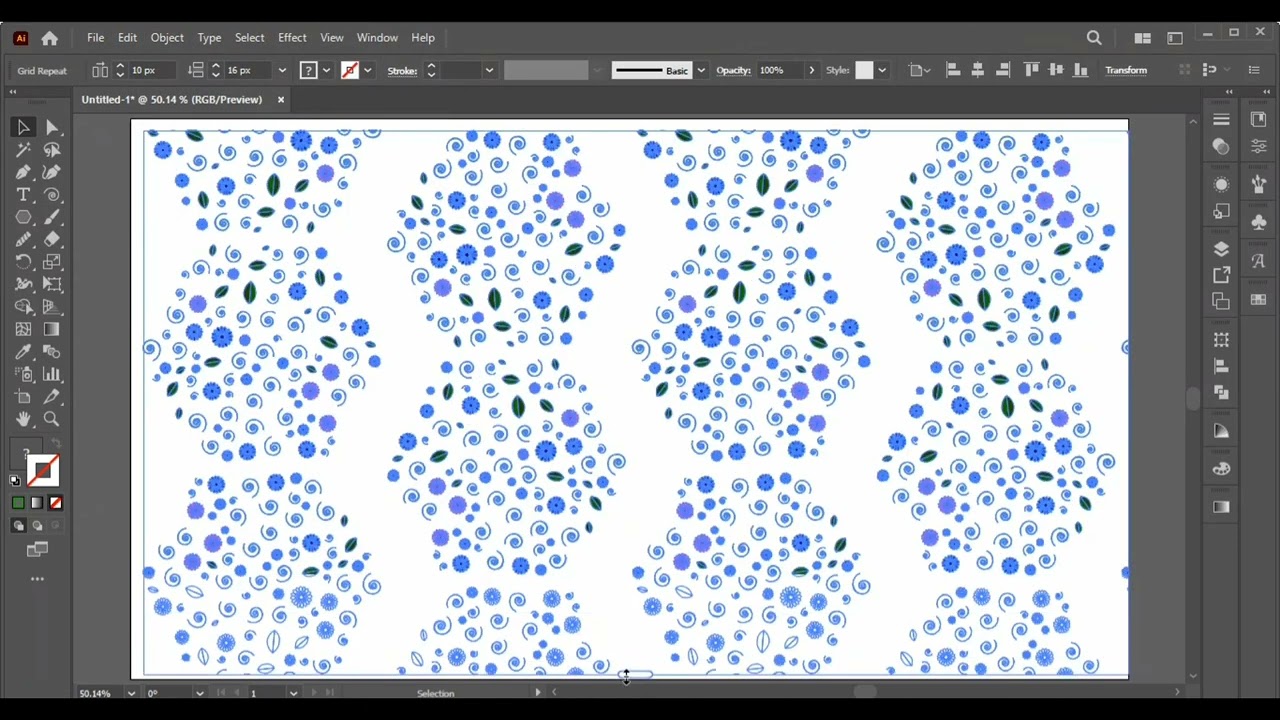The height and width of the screenshot is (720, 1280).
Task: Click the Search magnifier in top bar
Action: click(x=1094, y=38)
